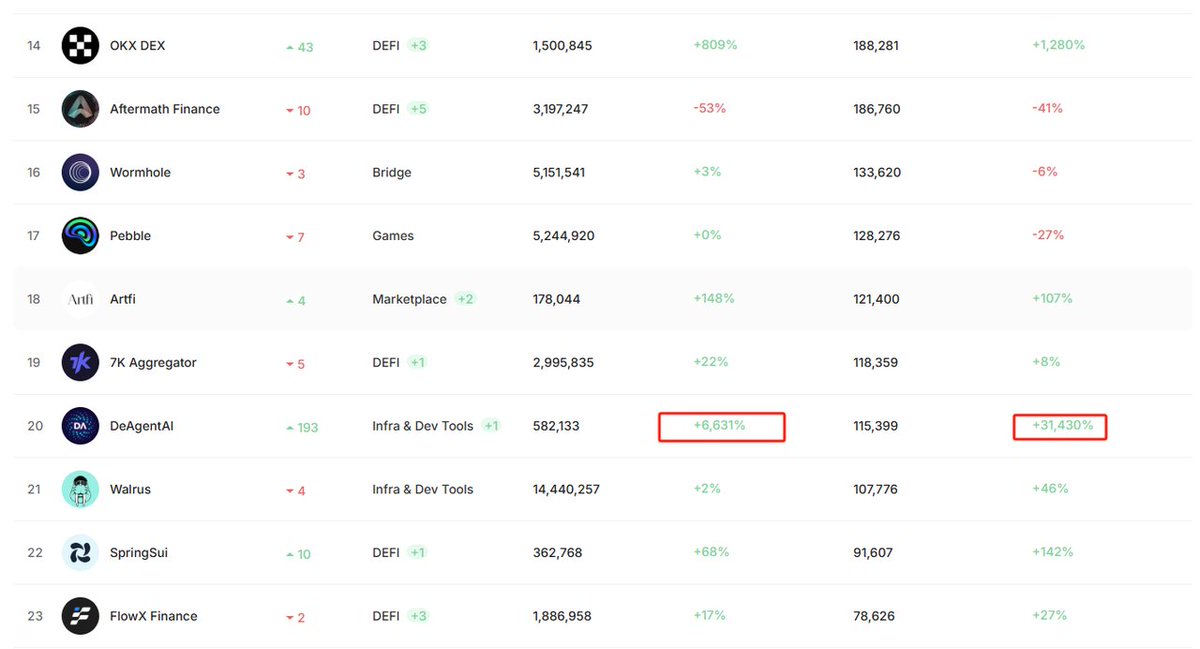
Task: Click the -27% change for Pebble
Action: (x=1047, y=235)
